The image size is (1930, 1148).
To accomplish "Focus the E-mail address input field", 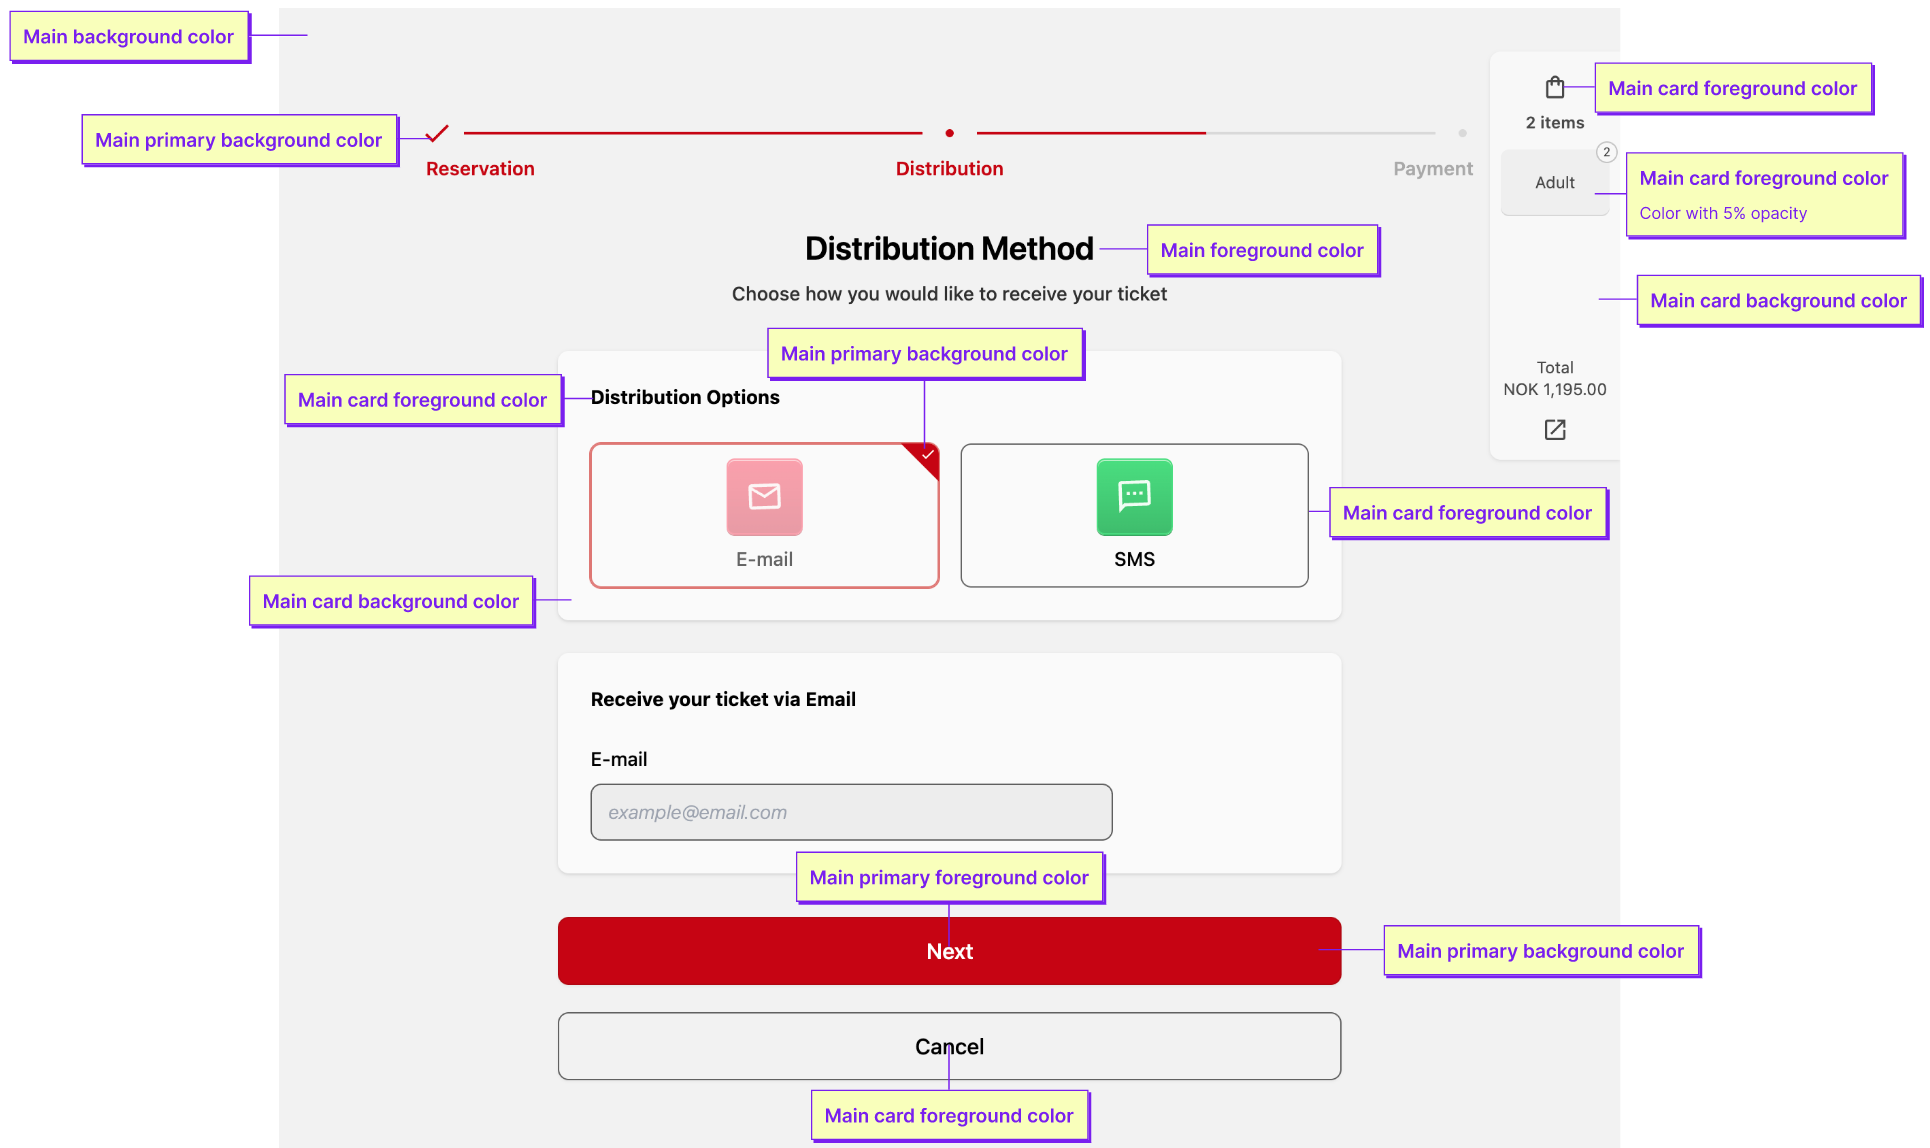I will tap(851, 812).
